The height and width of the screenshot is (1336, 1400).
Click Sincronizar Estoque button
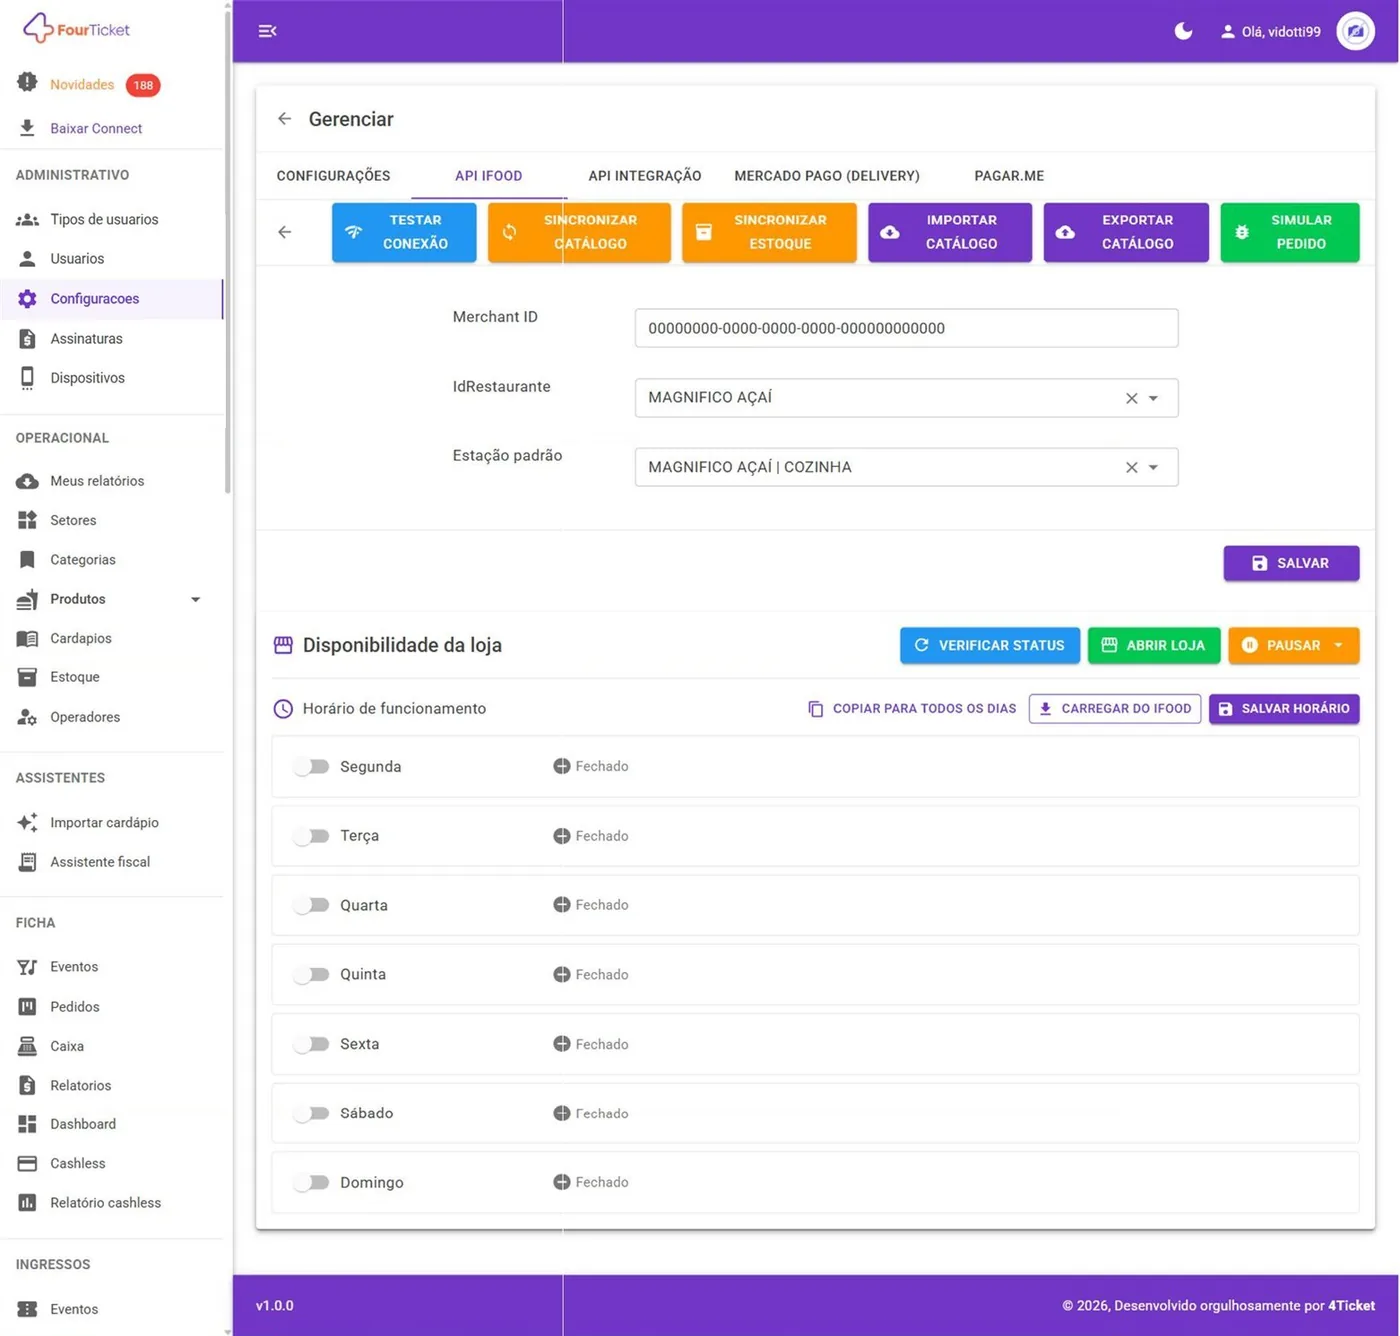click(x=769, y=232)
